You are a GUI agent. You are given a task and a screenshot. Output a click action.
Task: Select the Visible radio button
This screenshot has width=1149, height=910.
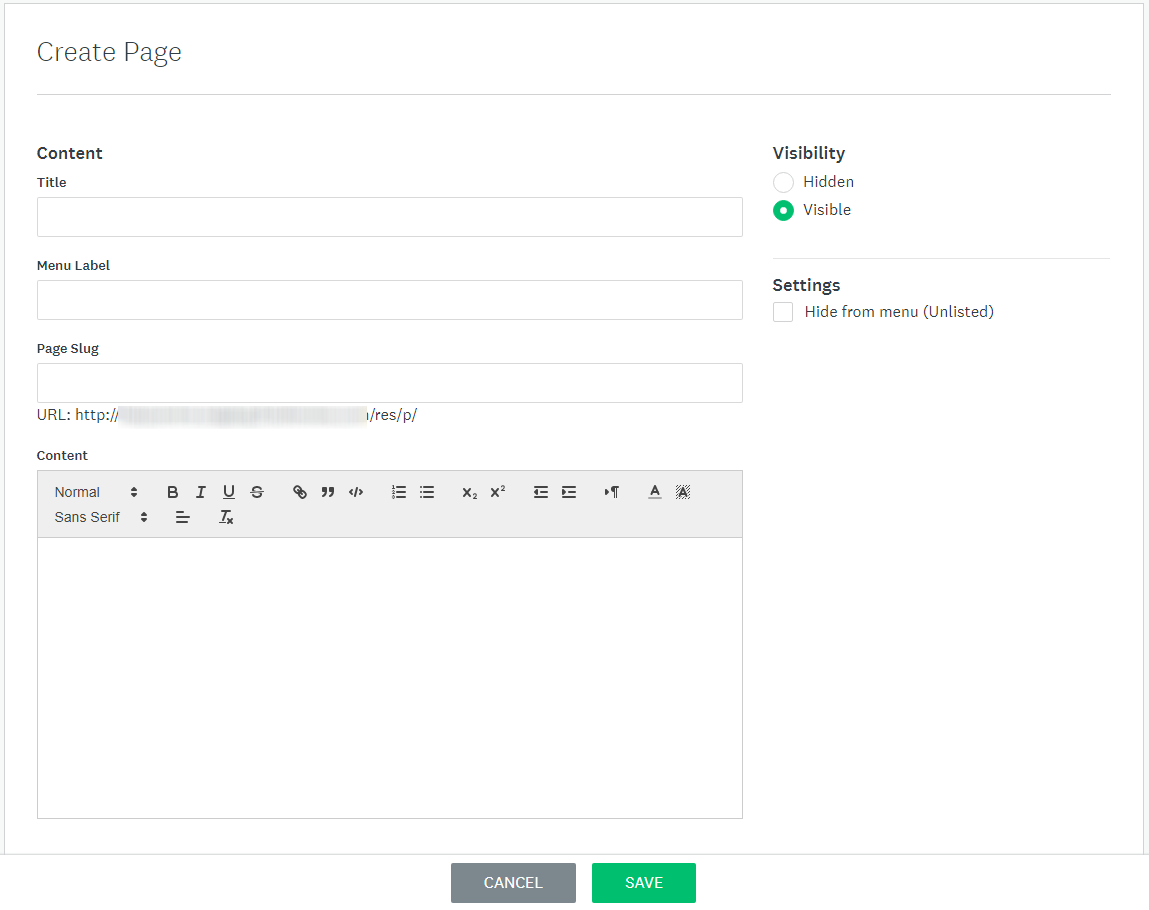[x=783, y=210]
